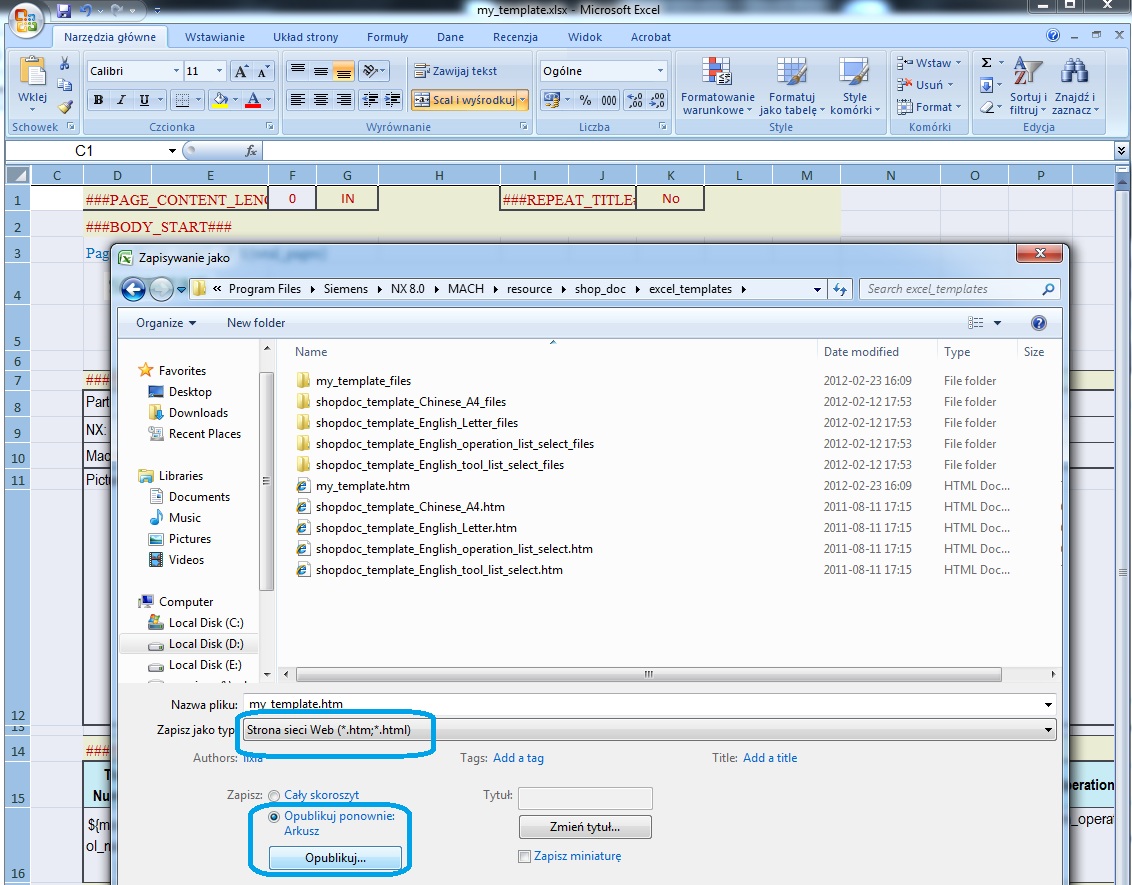Click the help icon in save dialog
The width and height of the screenshot is (1132, 885).
(x=1039, y=323)
